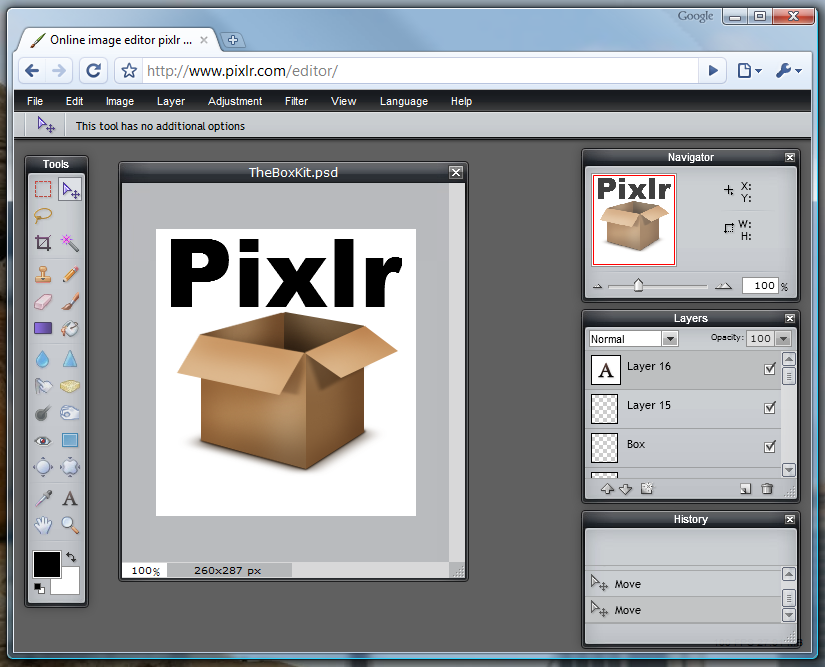Select the Type (A) tool
The image size is (825, 667).
(x=70, y=498)
